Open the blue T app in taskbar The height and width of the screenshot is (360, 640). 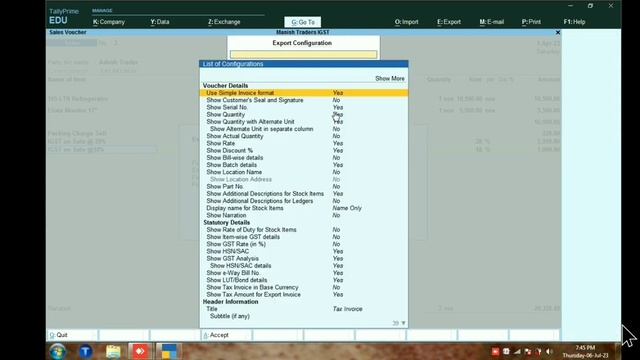click(86, 351)
